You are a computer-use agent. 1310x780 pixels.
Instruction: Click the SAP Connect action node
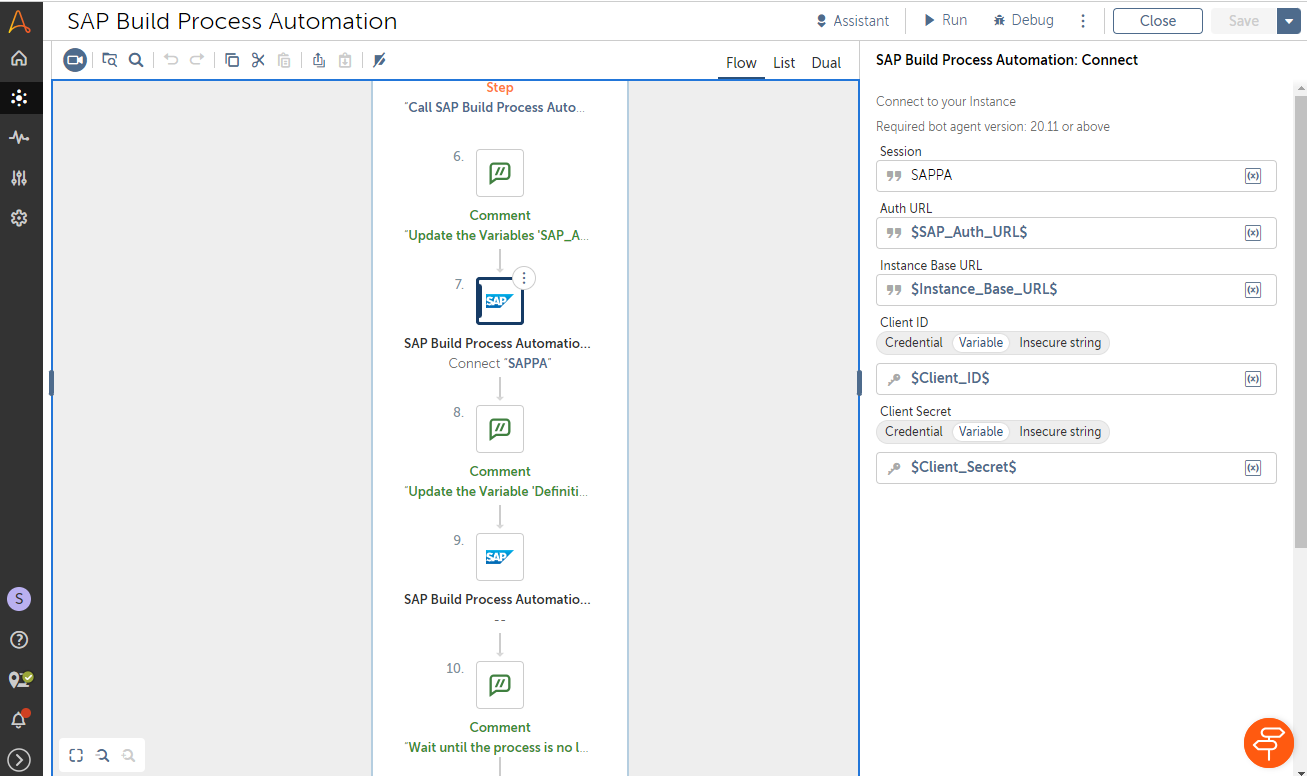(x=499, y=301)
